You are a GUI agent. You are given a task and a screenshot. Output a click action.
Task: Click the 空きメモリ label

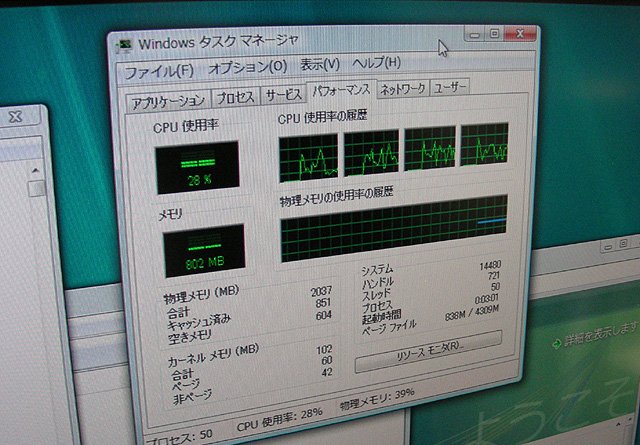(190, 337)
